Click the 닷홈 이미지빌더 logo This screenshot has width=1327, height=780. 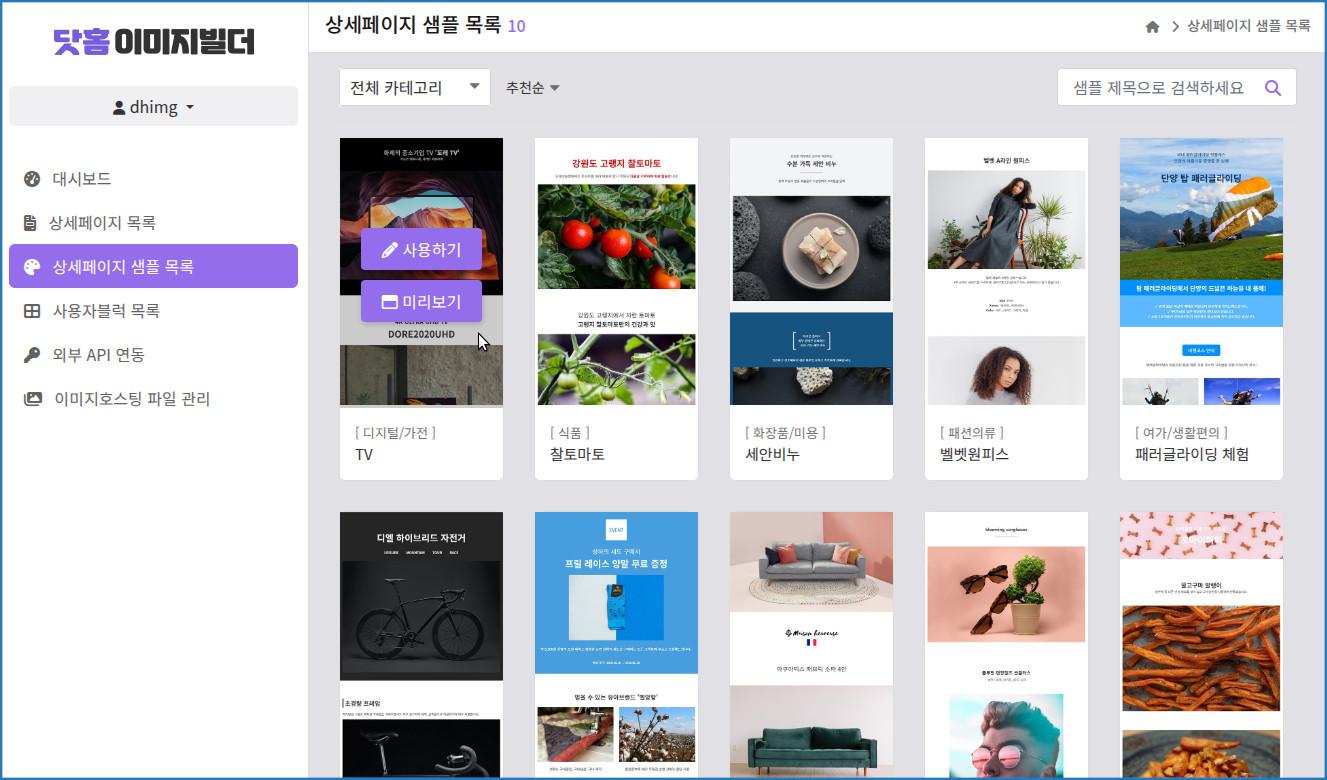pos(153,41)
